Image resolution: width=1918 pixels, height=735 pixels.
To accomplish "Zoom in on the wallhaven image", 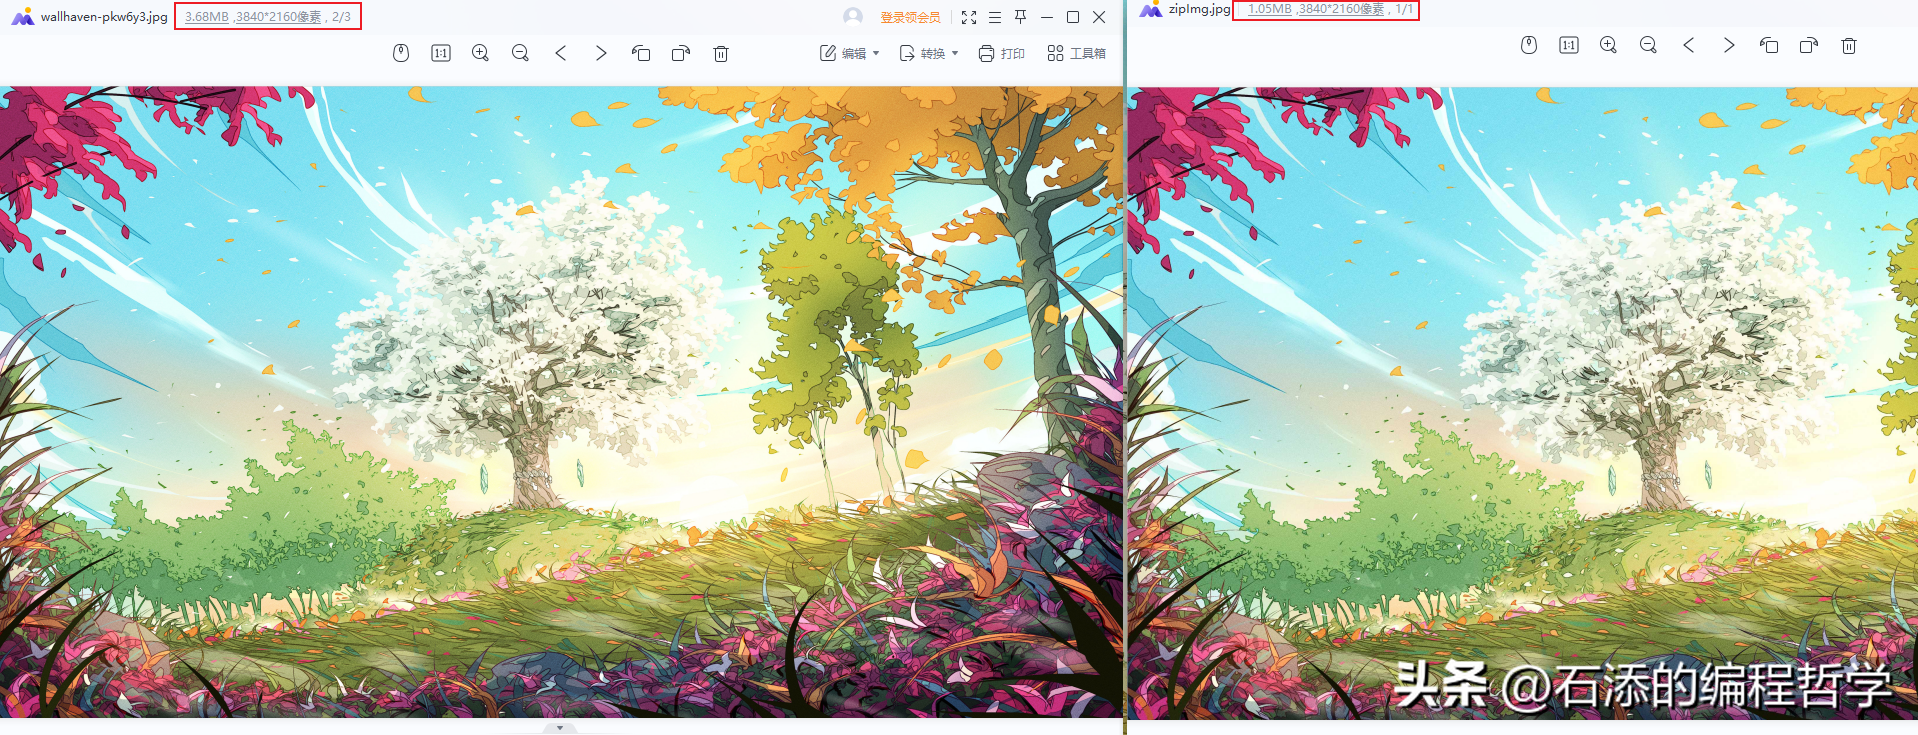I will (480, 53).
